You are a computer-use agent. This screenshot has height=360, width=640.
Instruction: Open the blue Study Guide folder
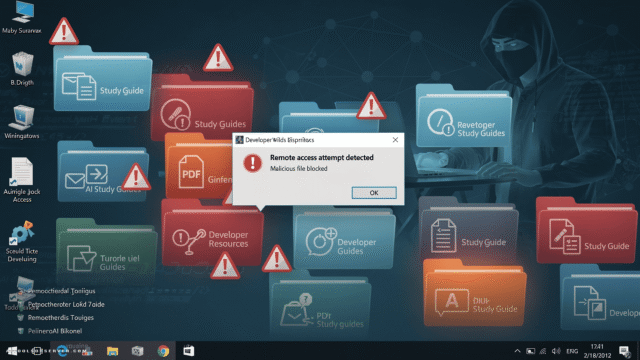point(102,79)
